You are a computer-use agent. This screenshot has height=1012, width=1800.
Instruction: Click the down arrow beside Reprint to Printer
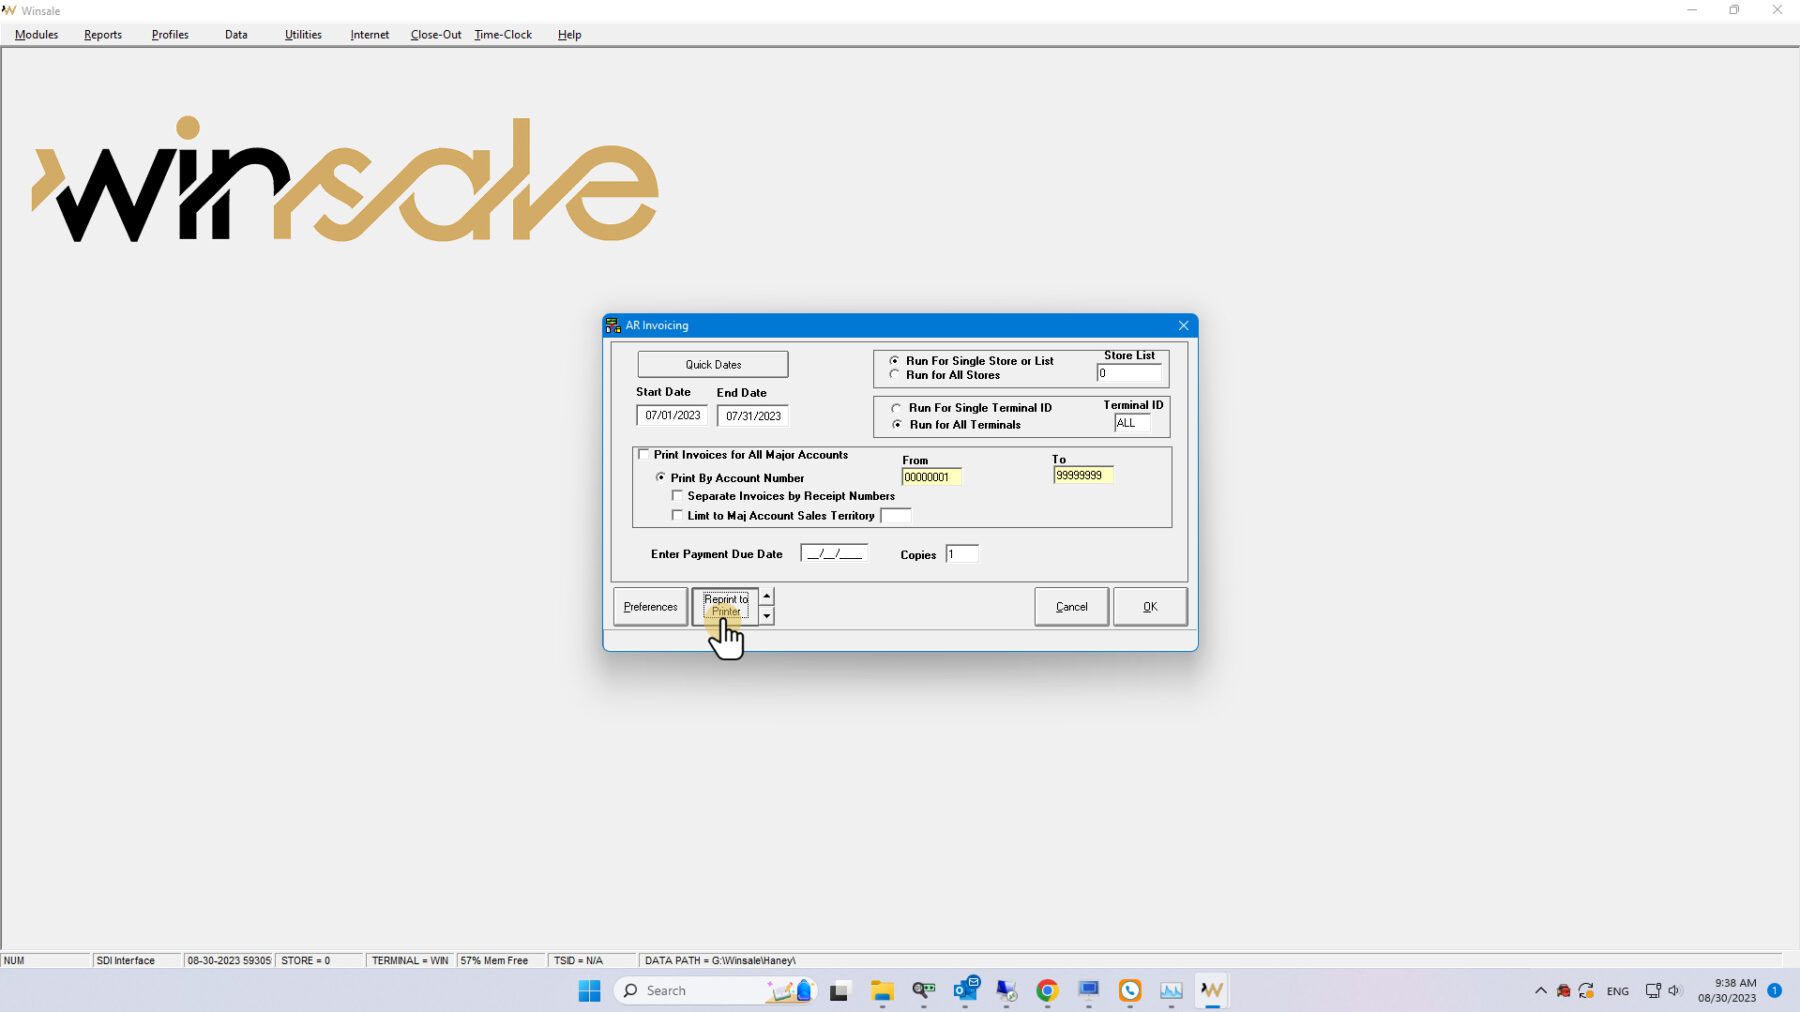tap(767, 616)
